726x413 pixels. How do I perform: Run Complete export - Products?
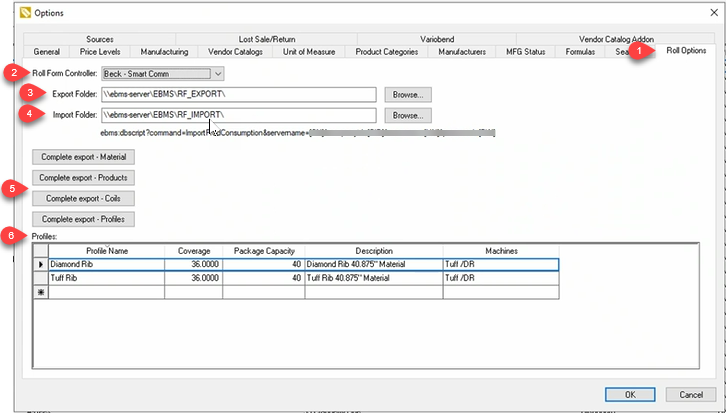pos(84,177)
